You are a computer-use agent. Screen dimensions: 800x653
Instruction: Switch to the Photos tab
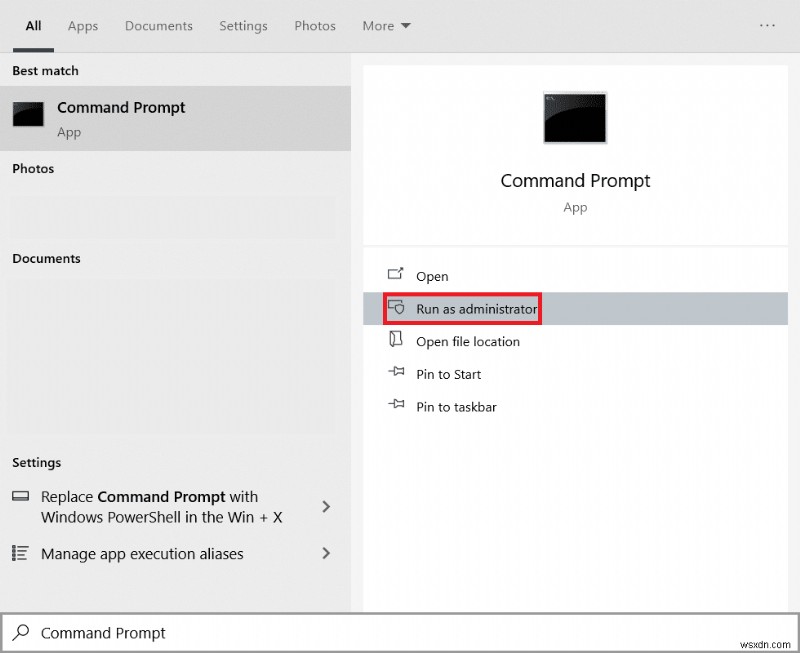(x=314, y=26)
